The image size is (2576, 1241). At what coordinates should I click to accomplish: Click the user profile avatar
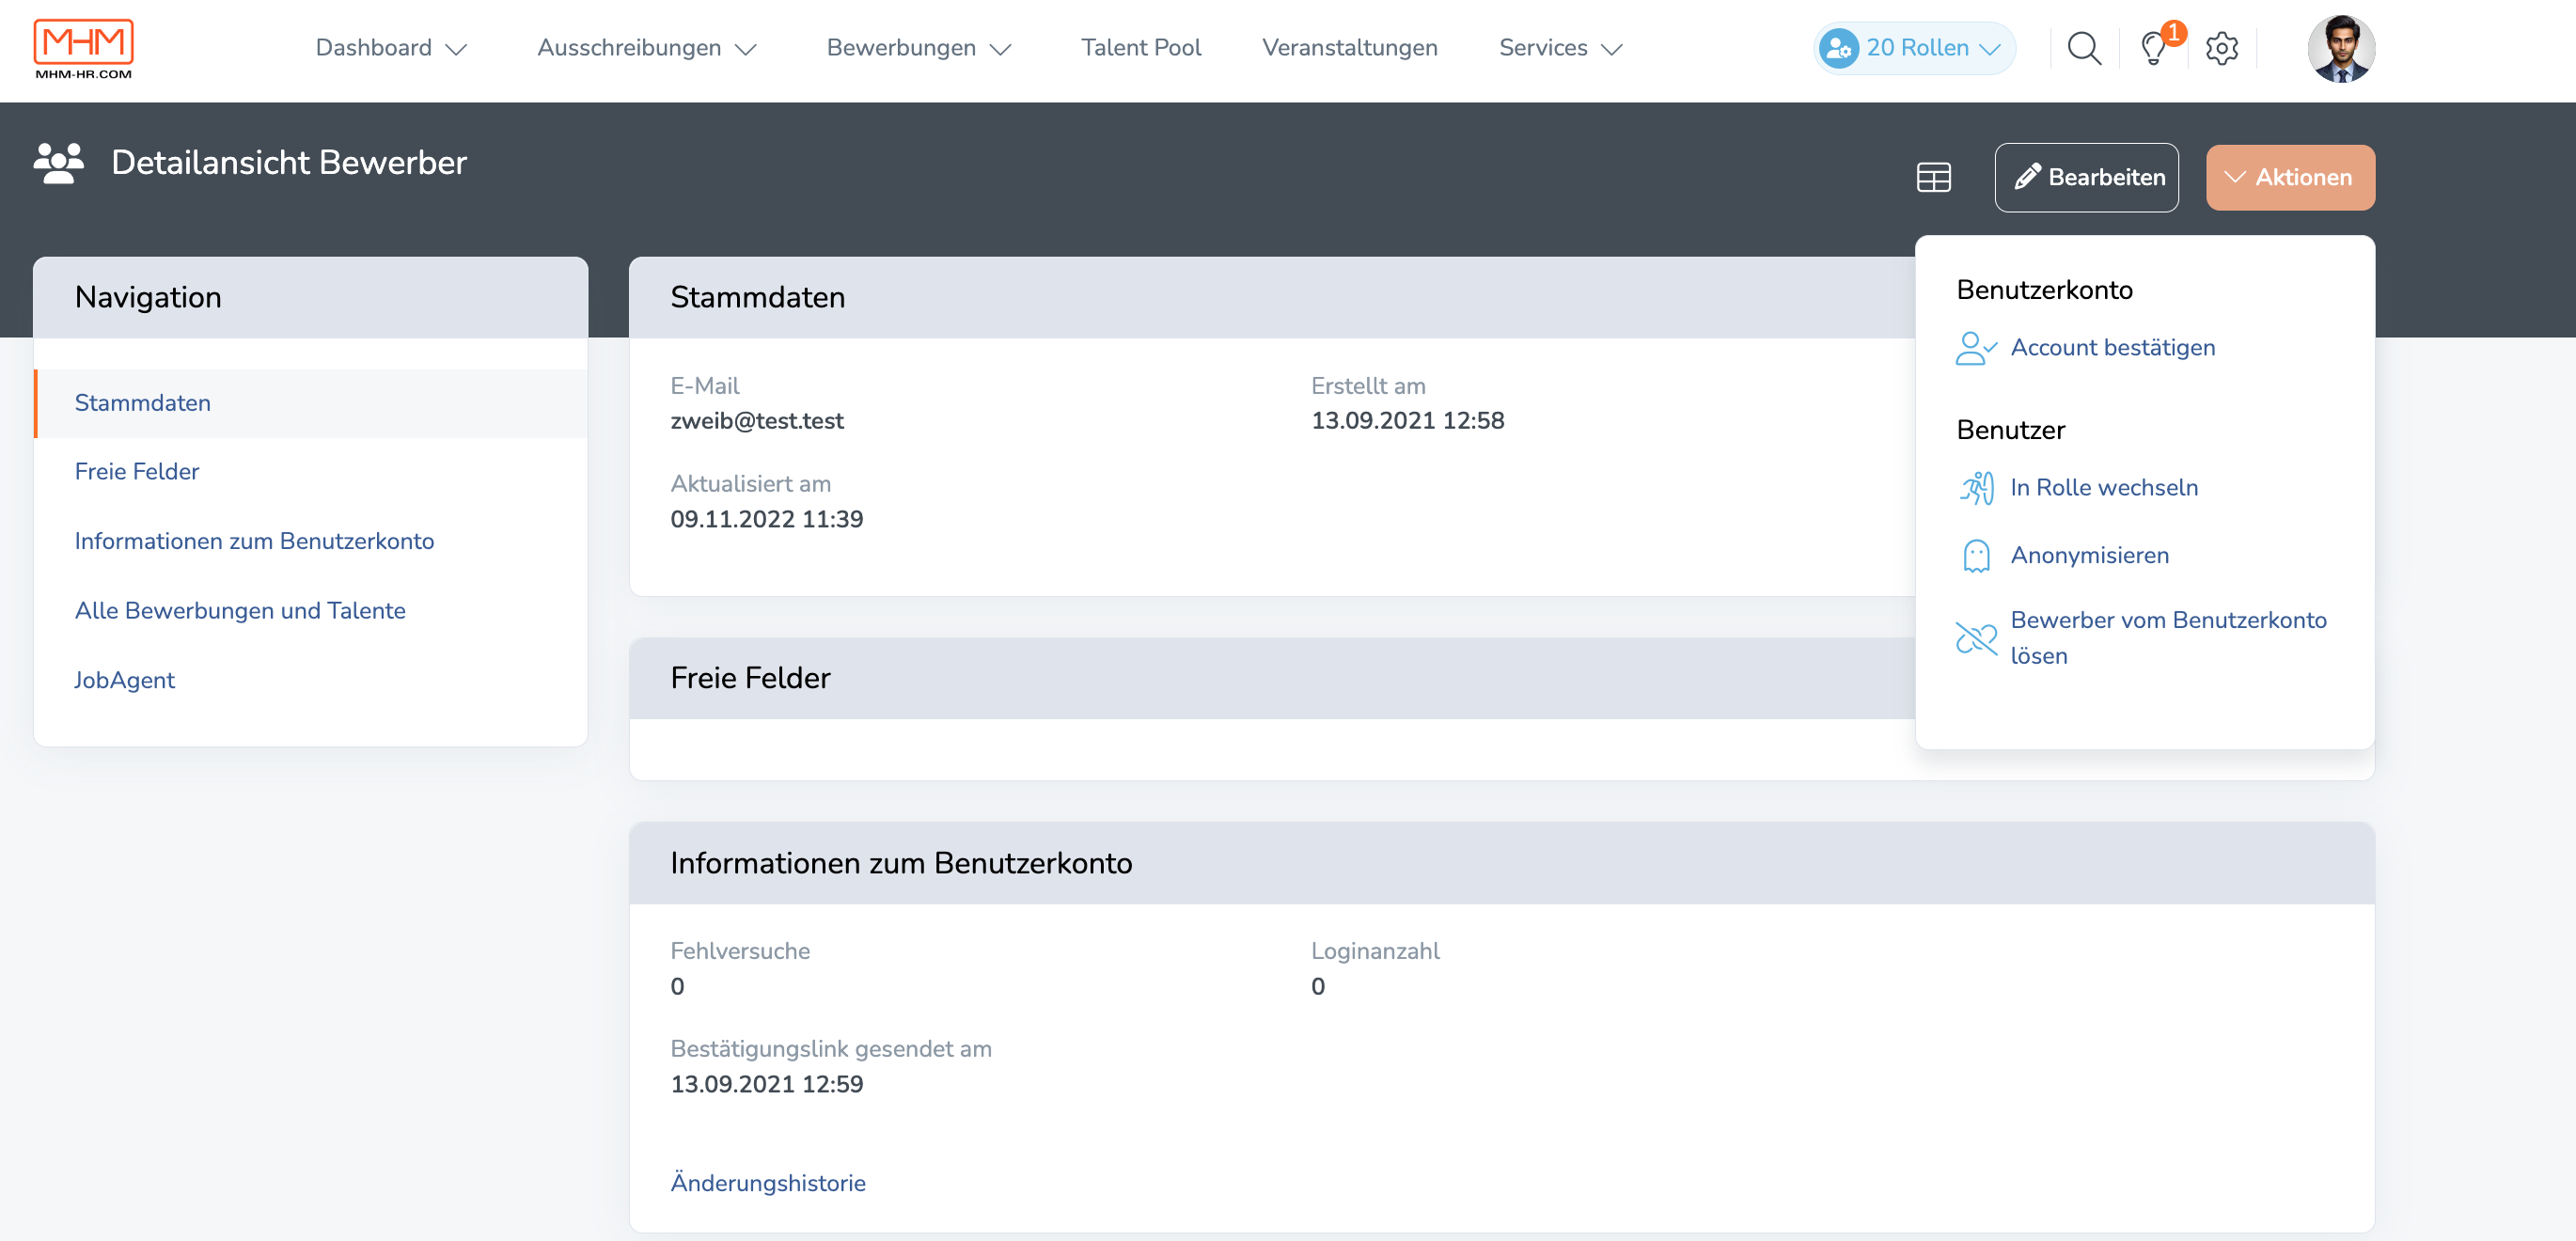coord(2340,48)
